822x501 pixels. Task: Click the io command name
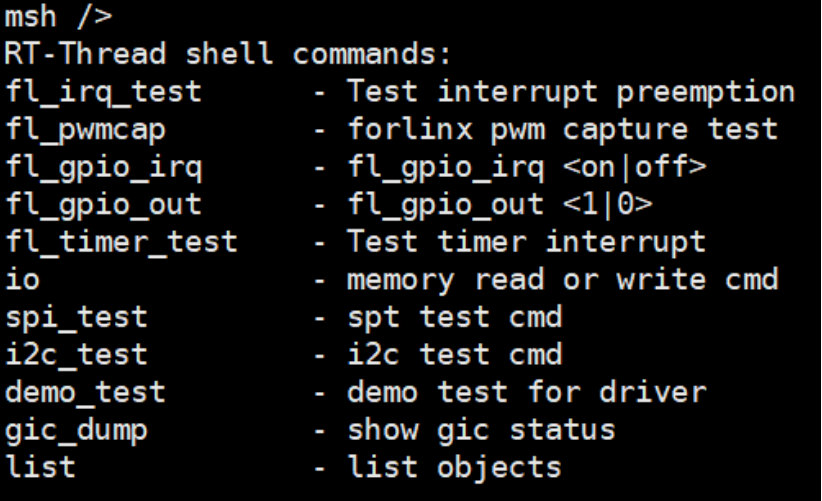click(23, 278)
